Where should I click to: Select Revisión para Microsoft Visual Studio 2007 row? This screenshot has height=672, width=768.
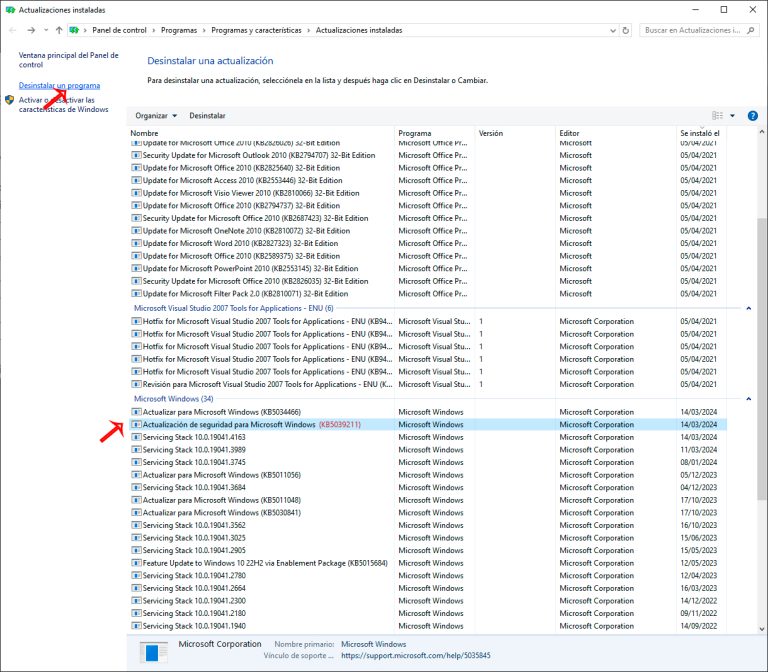[428, 384]
